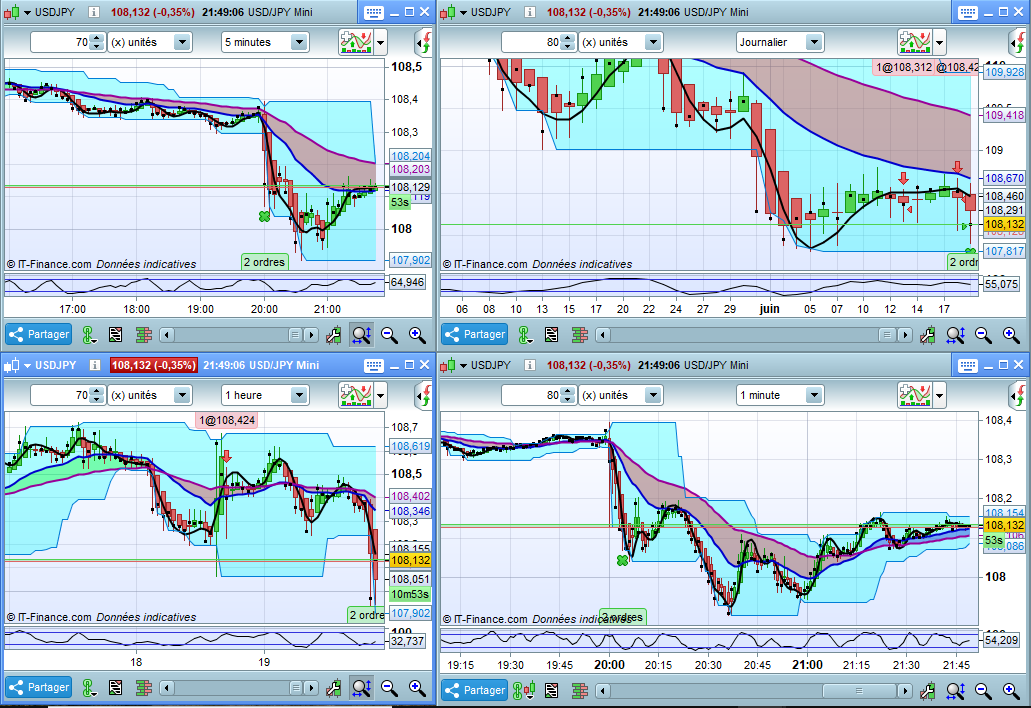The width and height of the screenshot is (1031, 708).
Task: Click units field showing 80 in Journalier chart
Action: [531, 43]
